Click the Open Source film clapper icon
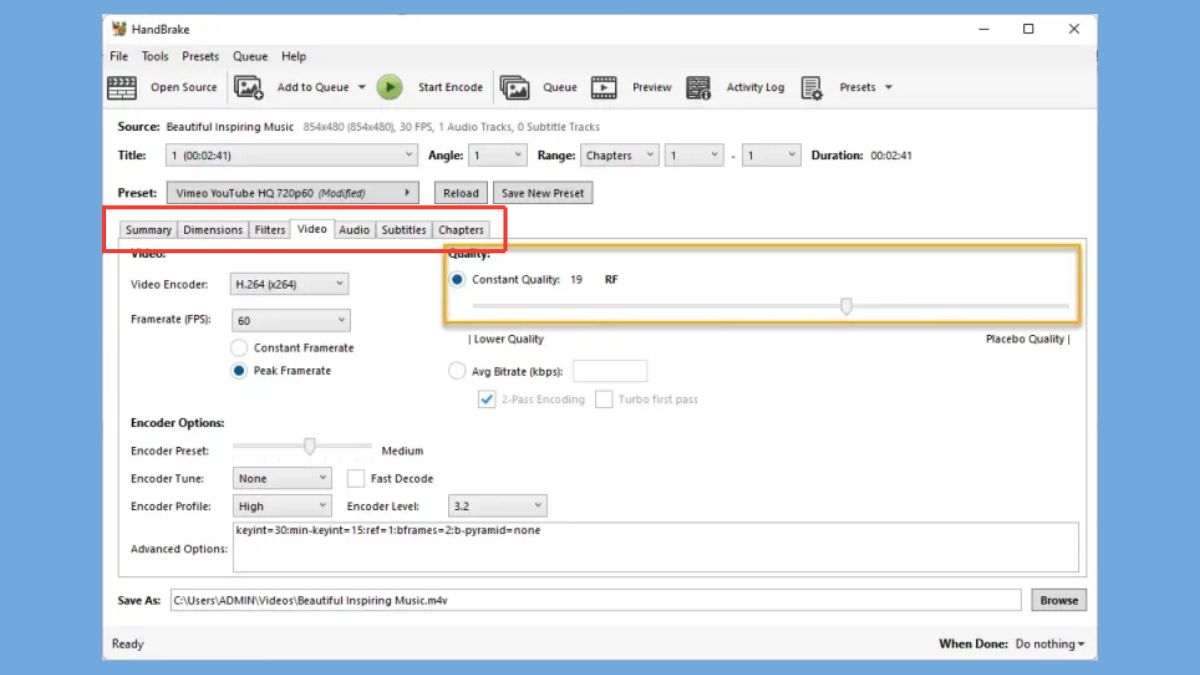 (x=122, y=88)
